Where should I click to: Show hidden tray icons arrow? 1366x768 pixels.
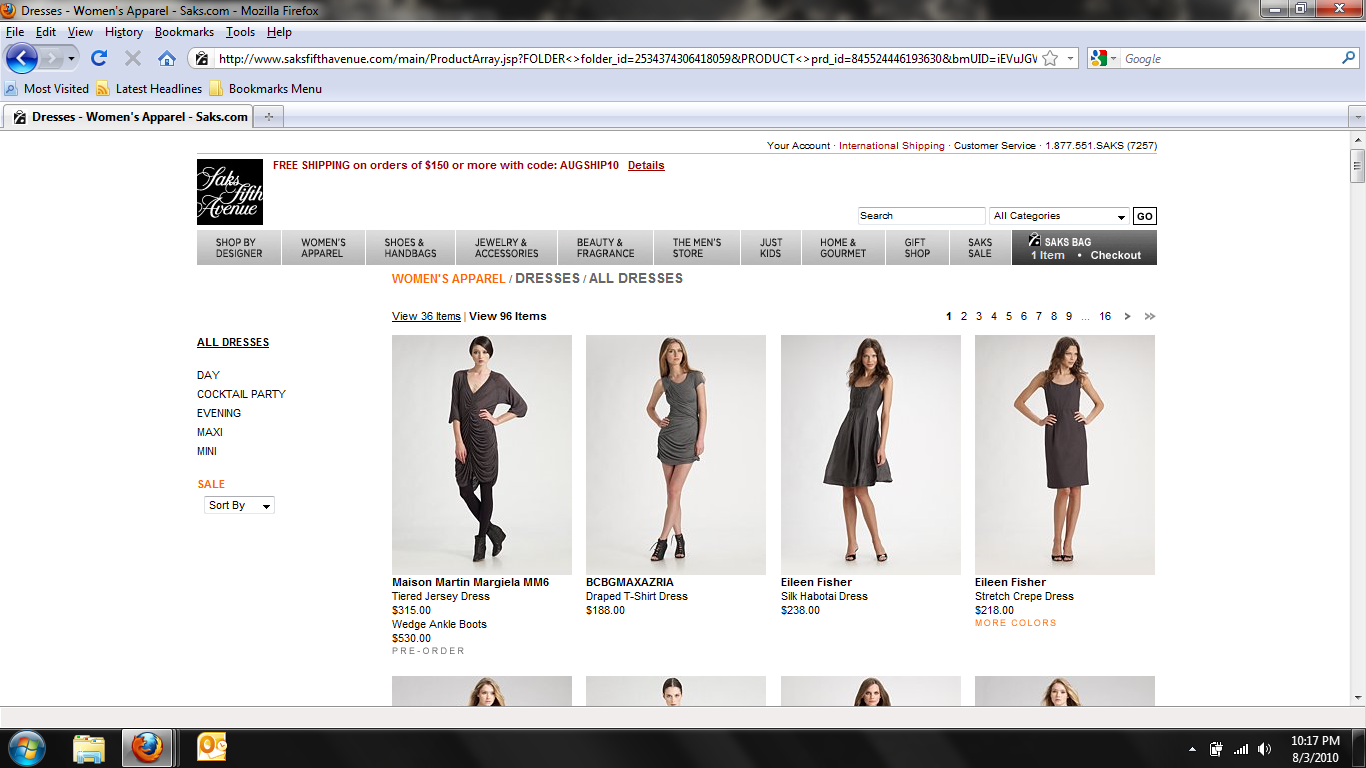(1193, 749)
